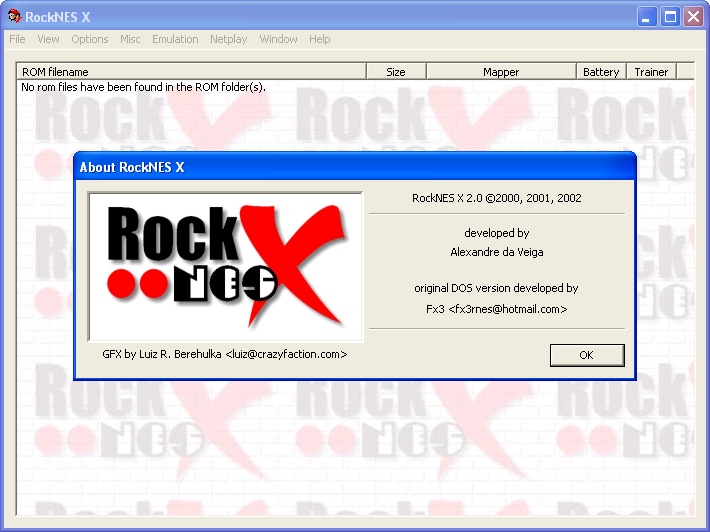Image resolution: width=710 pixels, height=532 pixels.
Task: Open the Options menu
Action: pyautogui.click(x=90, y=39)
